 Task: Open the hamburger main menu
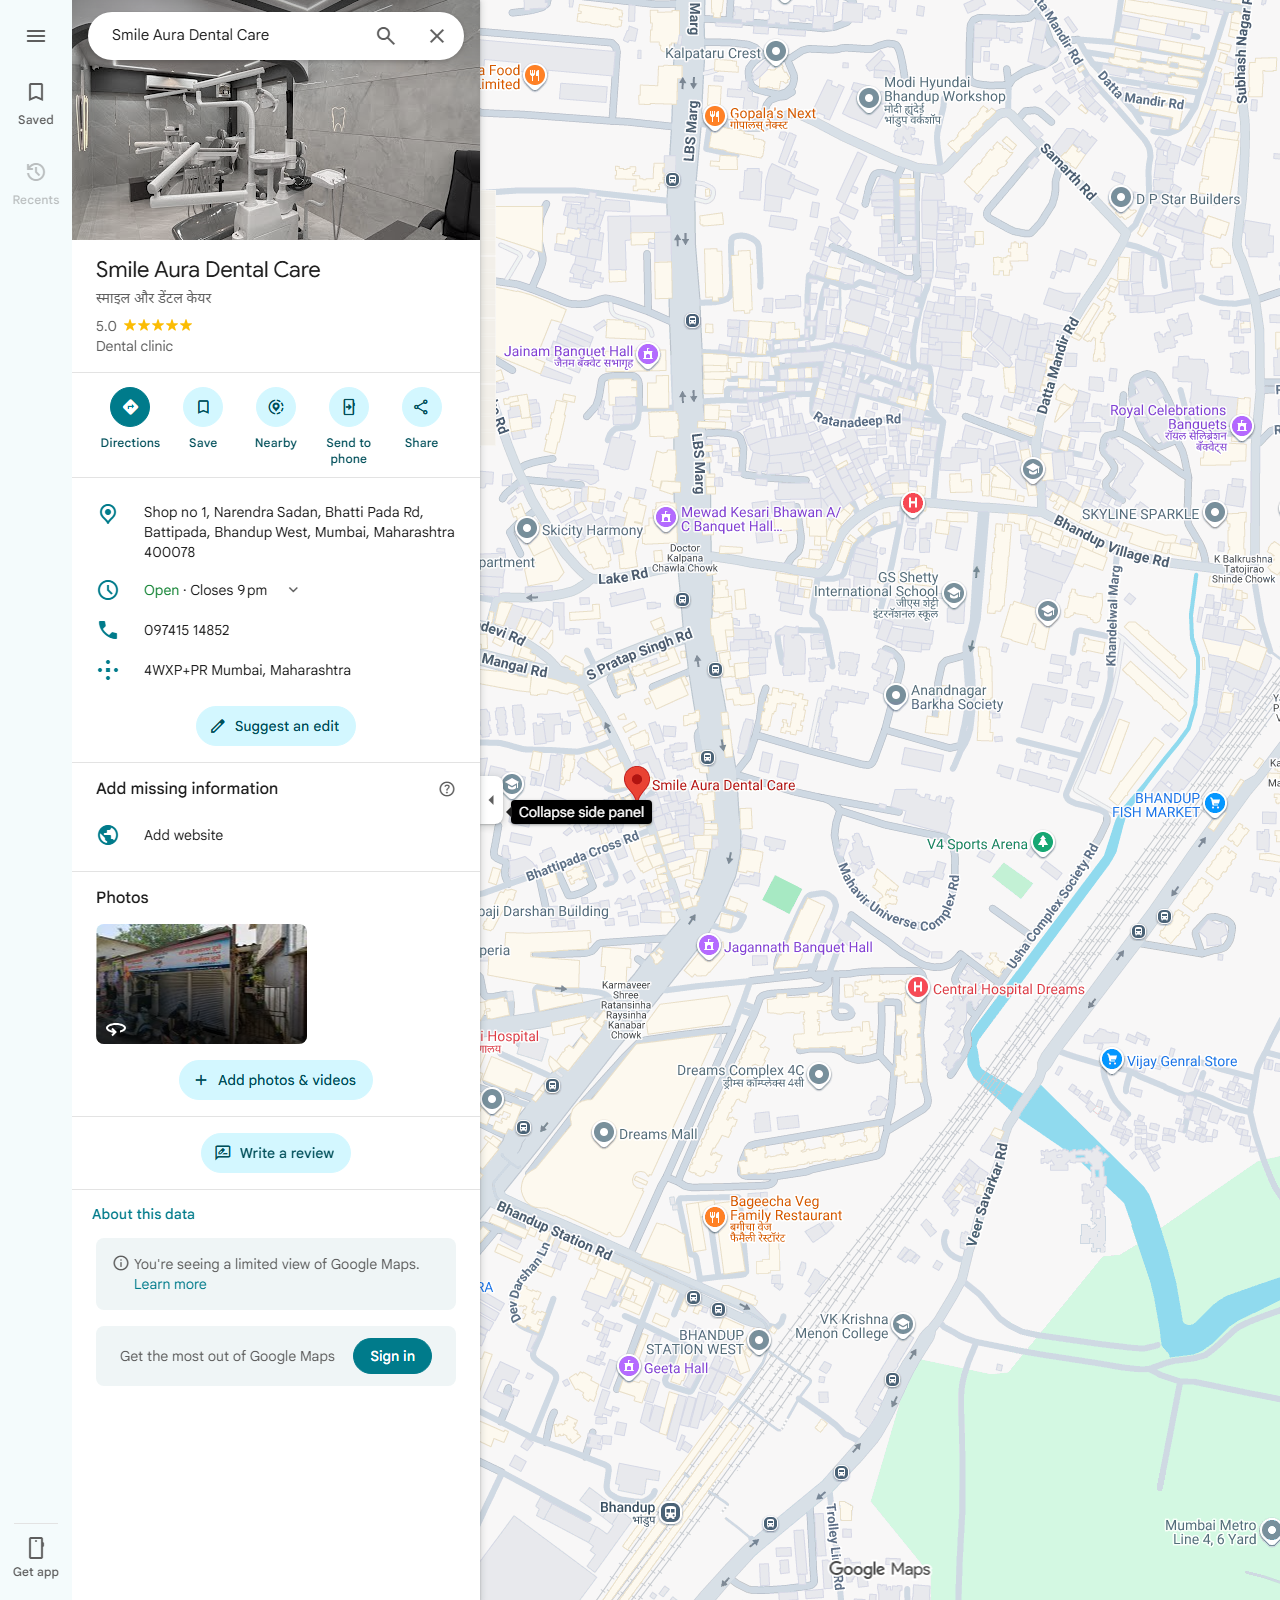point(36,36)
